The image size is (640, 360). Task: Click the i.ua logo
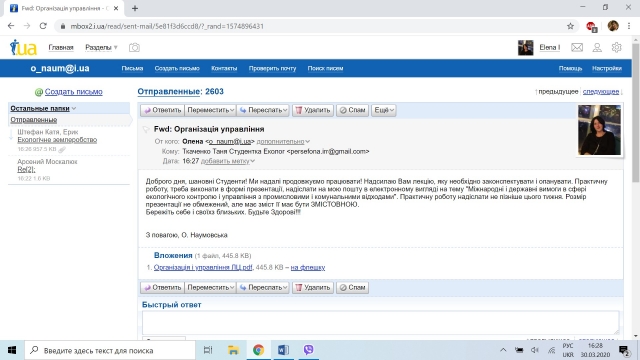tap(23, 47)
